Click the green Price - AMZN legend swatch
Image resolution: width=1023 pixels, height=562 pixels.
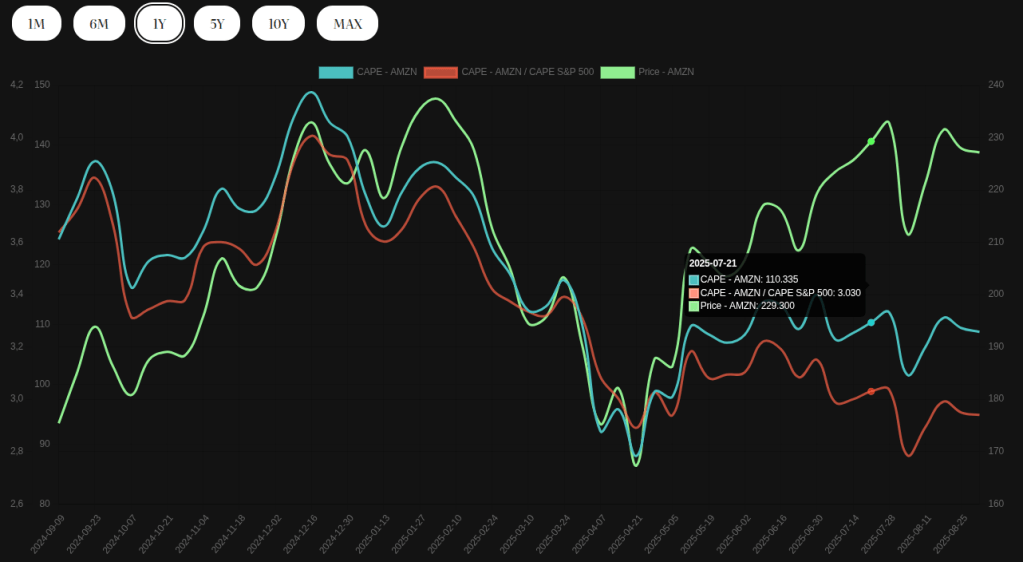point(617,72)
